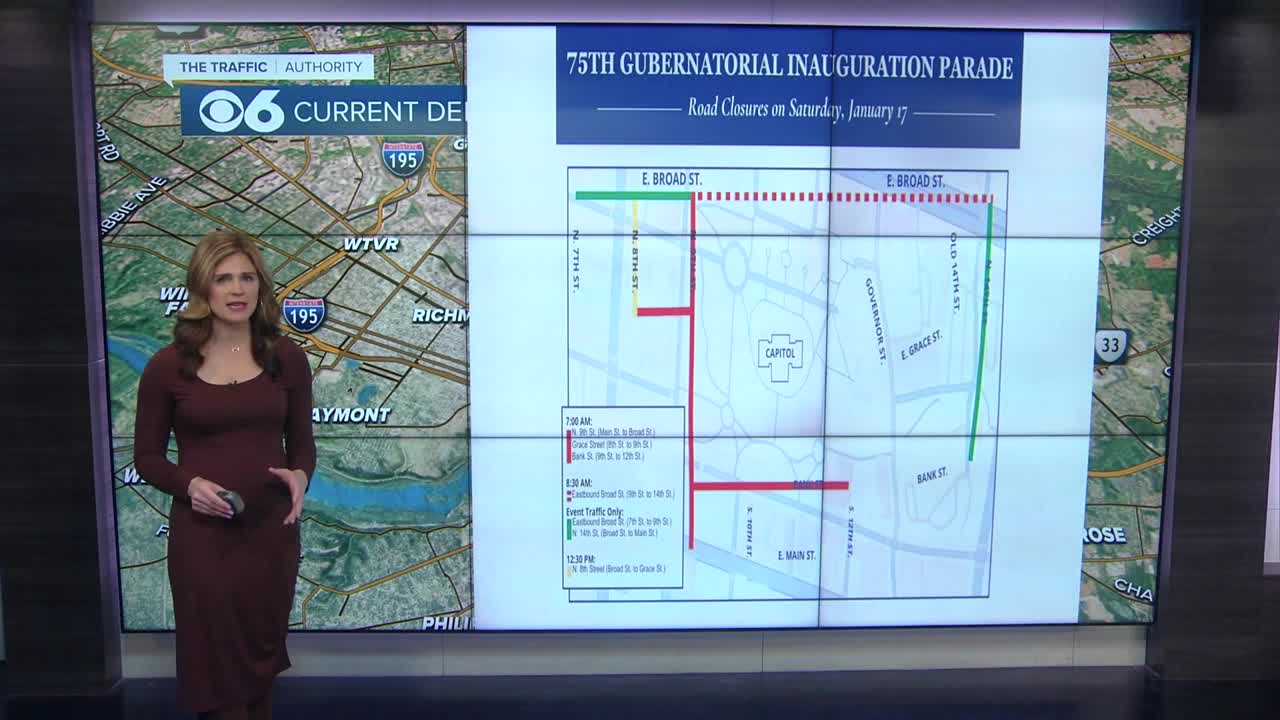Viewport: 1280px width, 720px height.
Task: Click the circular plaza north of Capitol
Action: pyautogui.click(x=736, y=267)
